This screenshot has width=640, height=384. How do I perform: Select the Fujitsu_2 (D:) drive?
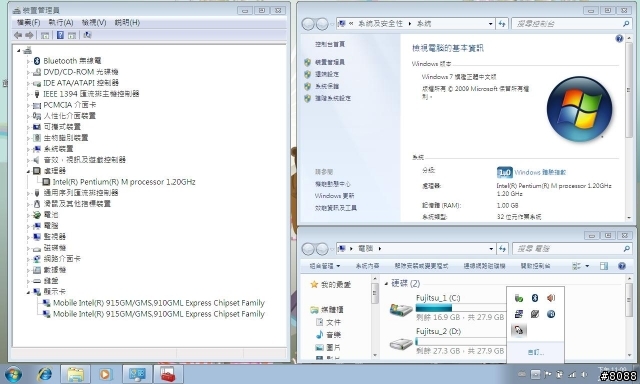pyautogui.click(x=447, y=341)
